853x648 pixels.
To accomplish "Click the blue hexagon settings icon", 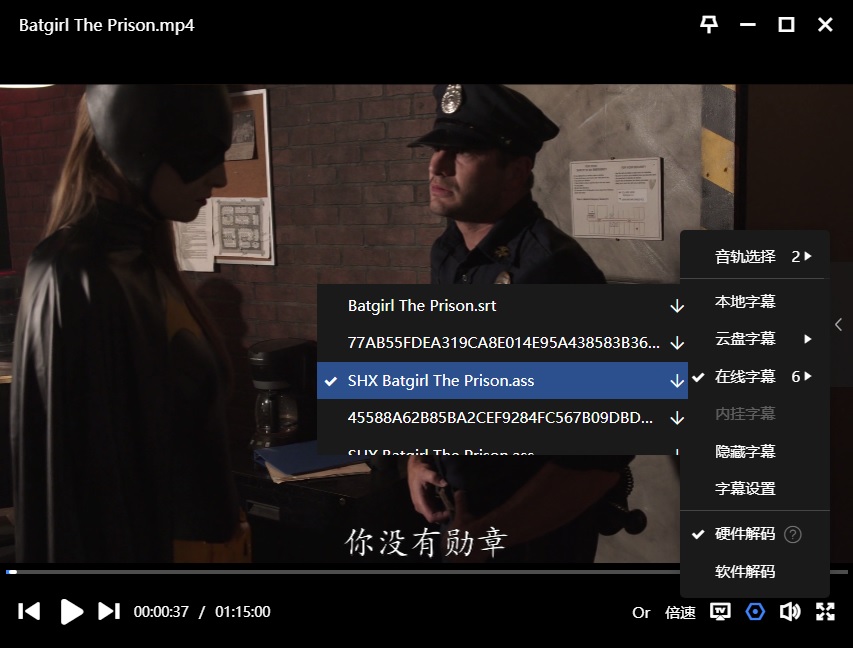I will 755,612.
